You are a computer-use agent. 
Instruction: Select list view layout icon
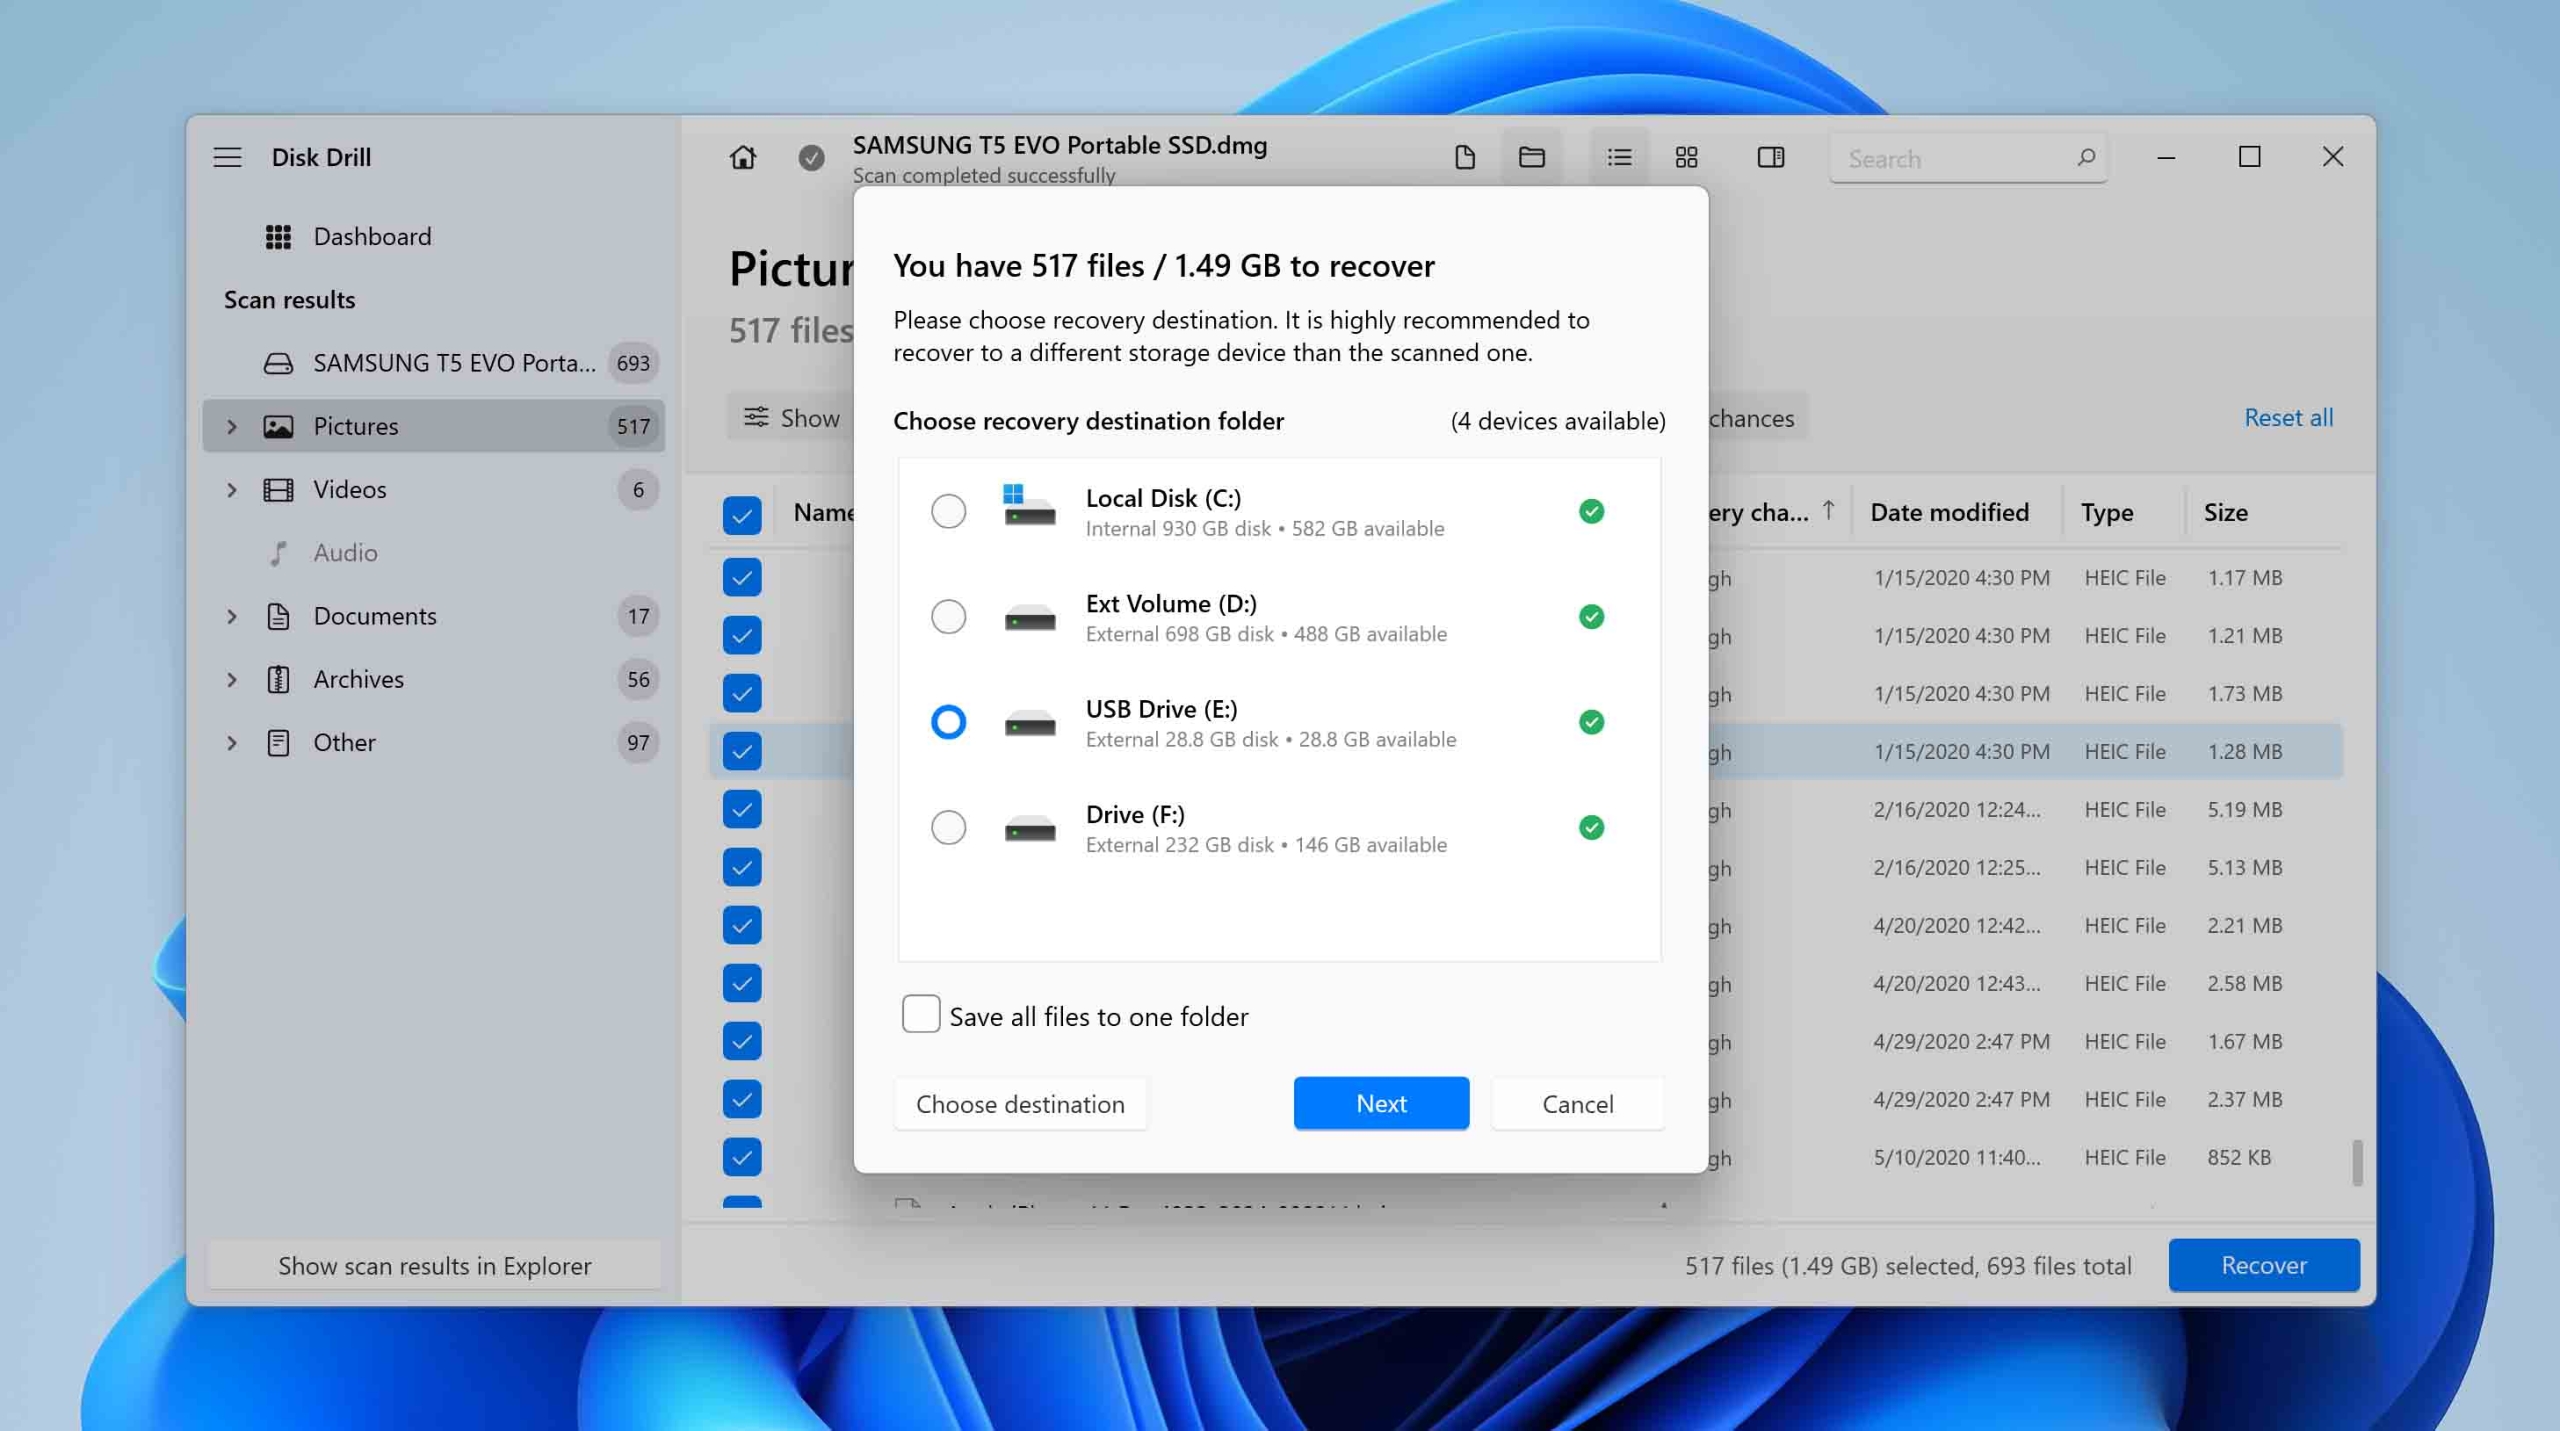1619,157
